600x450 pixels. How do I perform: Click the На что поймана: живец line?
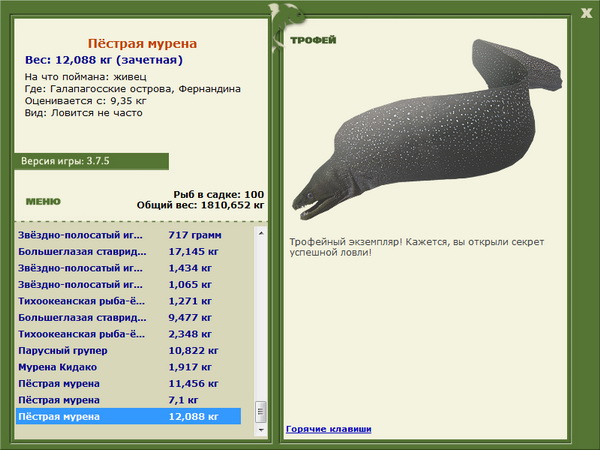click(x=86, y=77)
